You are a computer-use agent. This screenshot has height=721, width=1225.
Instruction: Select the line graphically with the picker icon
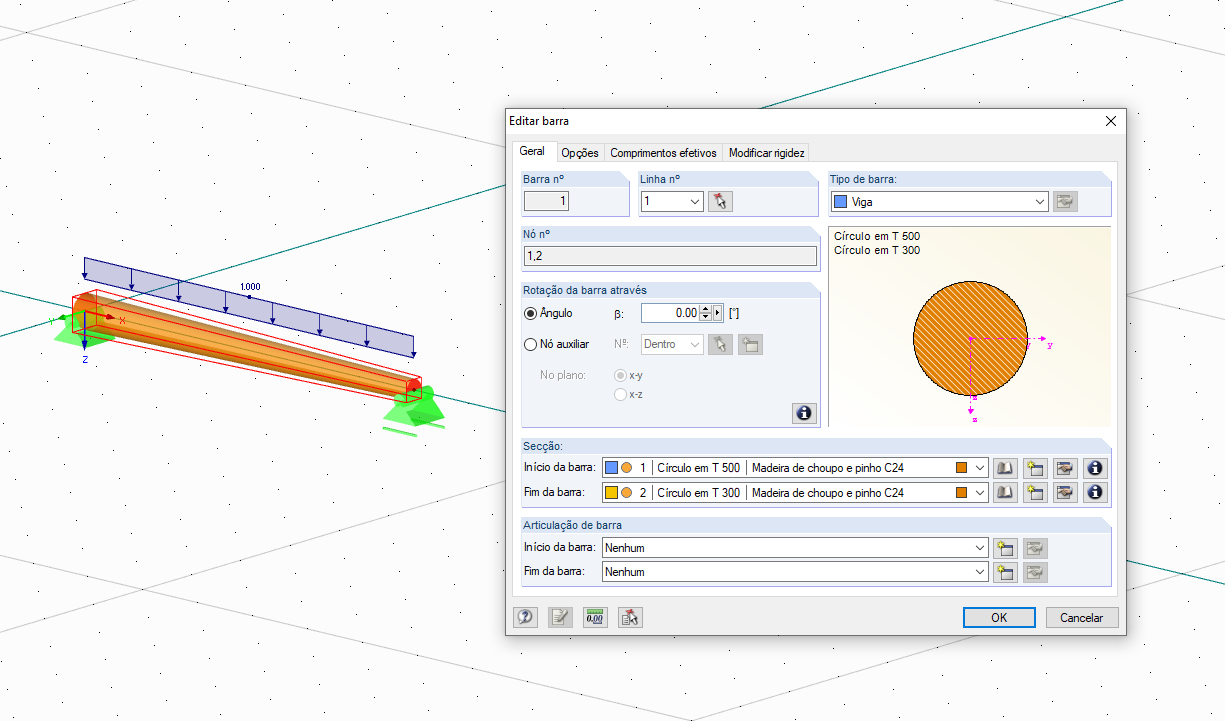click(721, 200)
